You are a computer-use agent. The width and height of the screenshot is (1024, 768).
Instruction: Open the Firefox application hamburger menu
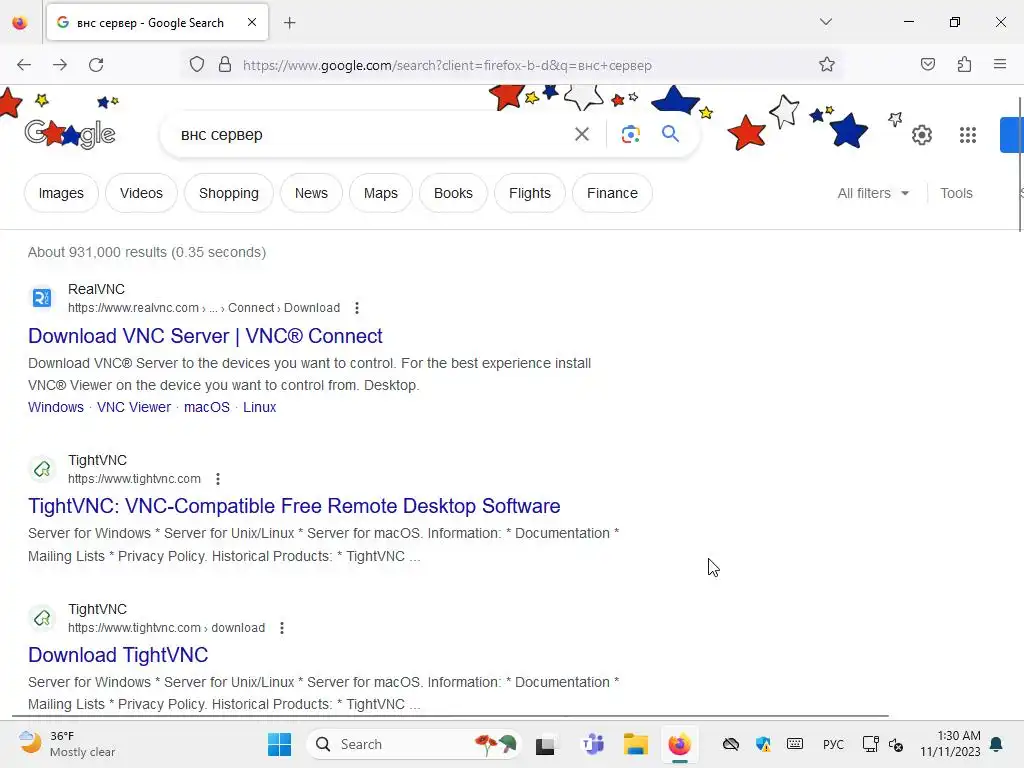1000,65
